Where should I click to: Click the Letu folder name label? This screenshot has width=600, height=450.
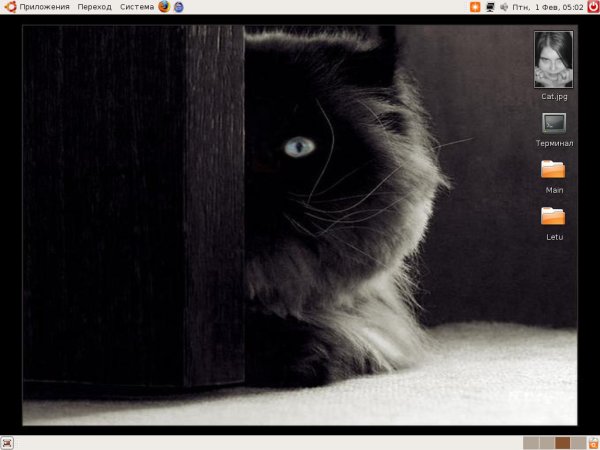[x=554, y=237]
